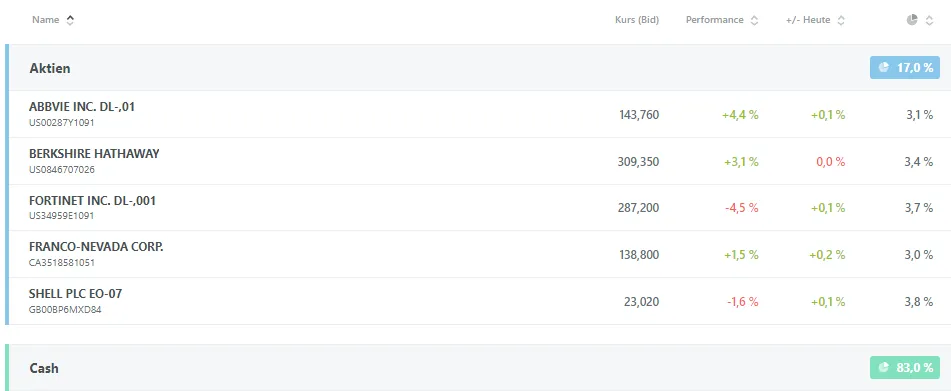Click Shell's 23,020 bid price
Viewport: 951px width, 391px height.
641,301
